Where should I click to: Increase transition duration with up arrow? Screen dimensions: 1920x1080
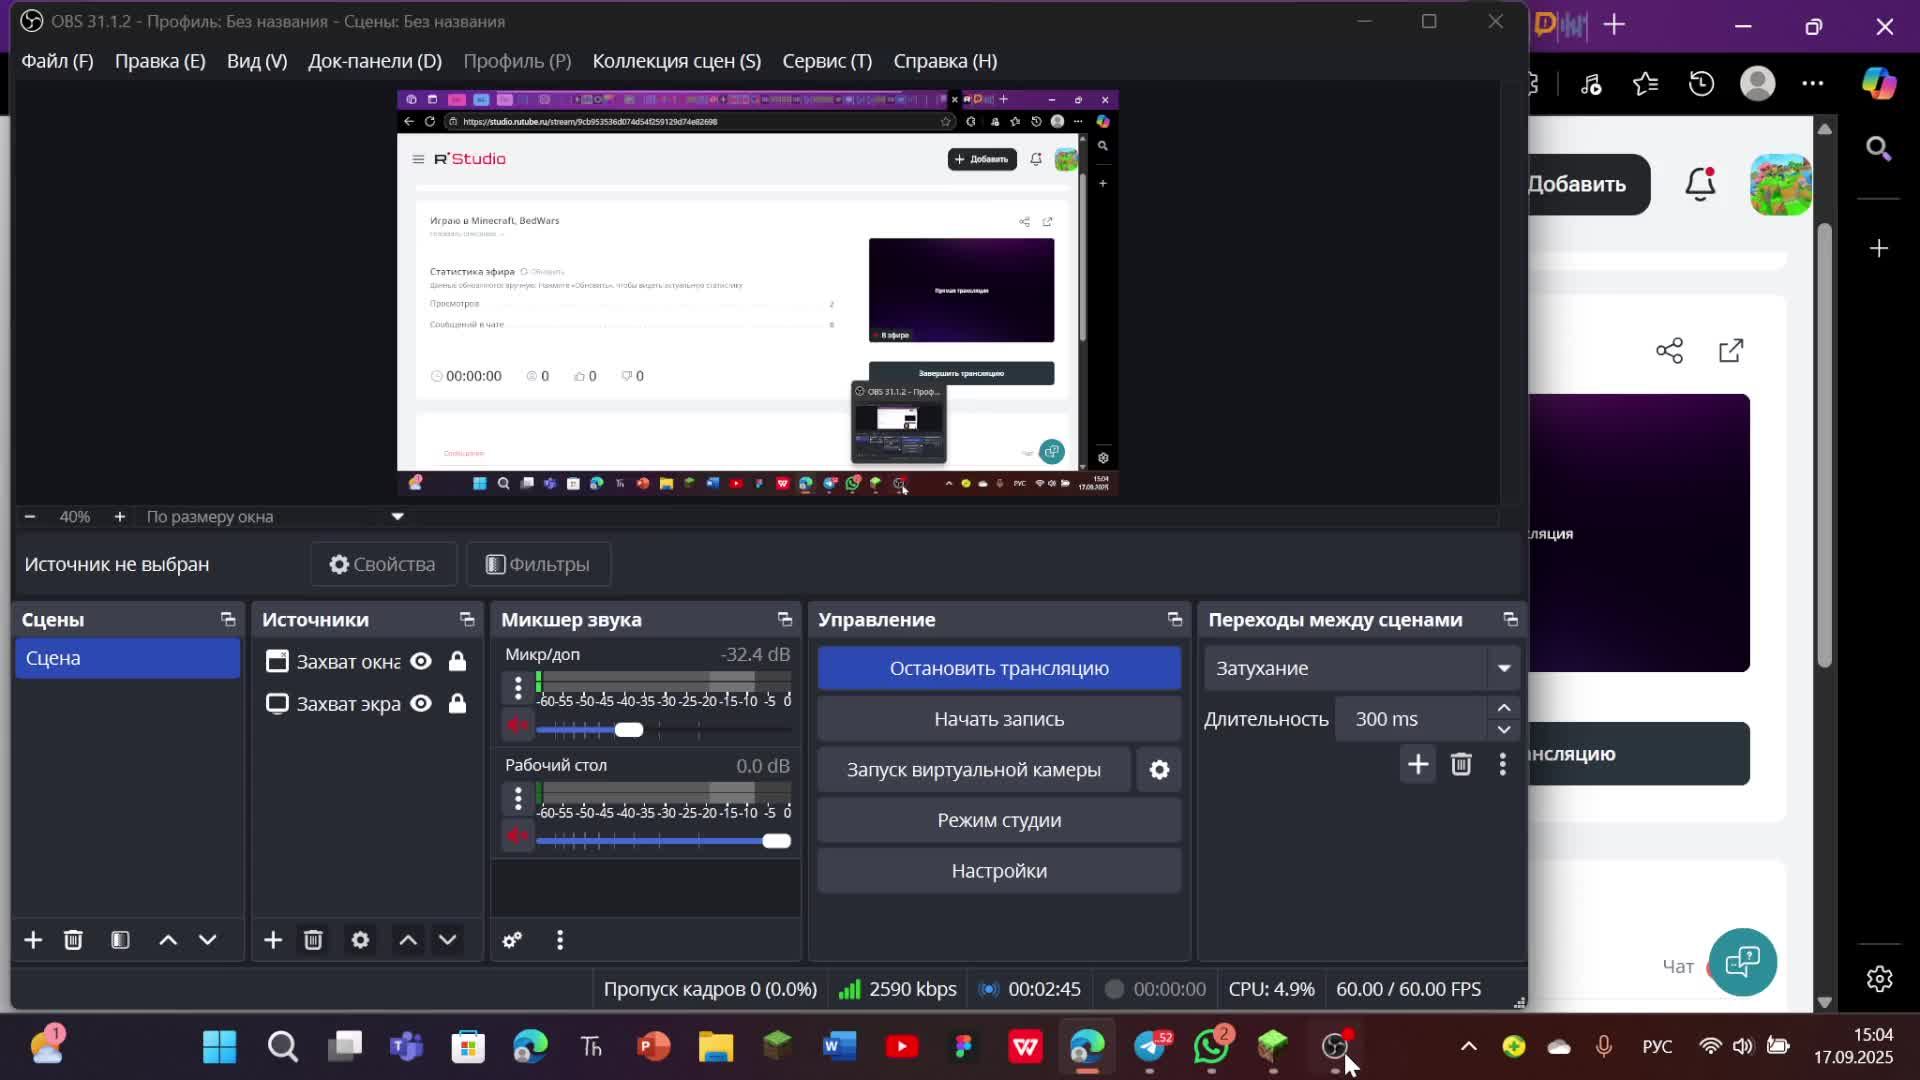point(1503,708)
